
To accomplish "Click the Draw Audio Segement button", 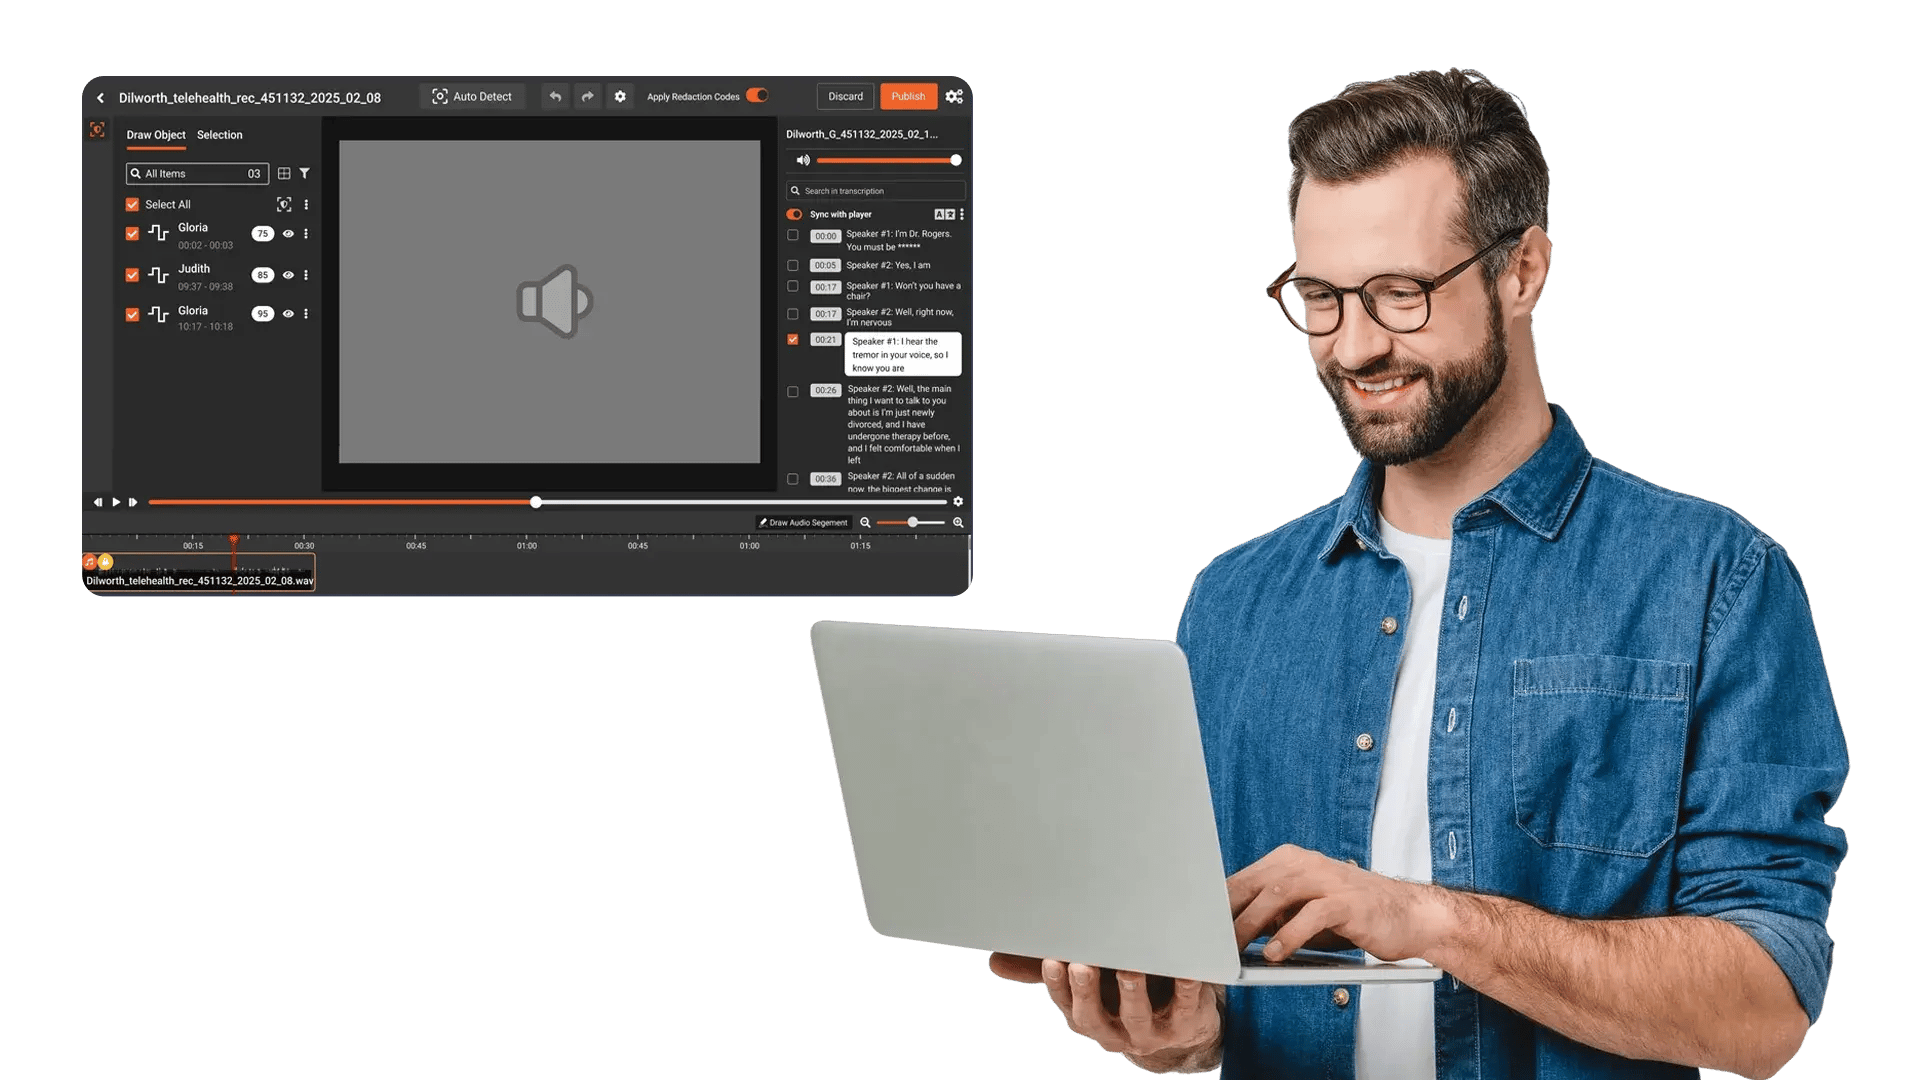I will (803, 522).
